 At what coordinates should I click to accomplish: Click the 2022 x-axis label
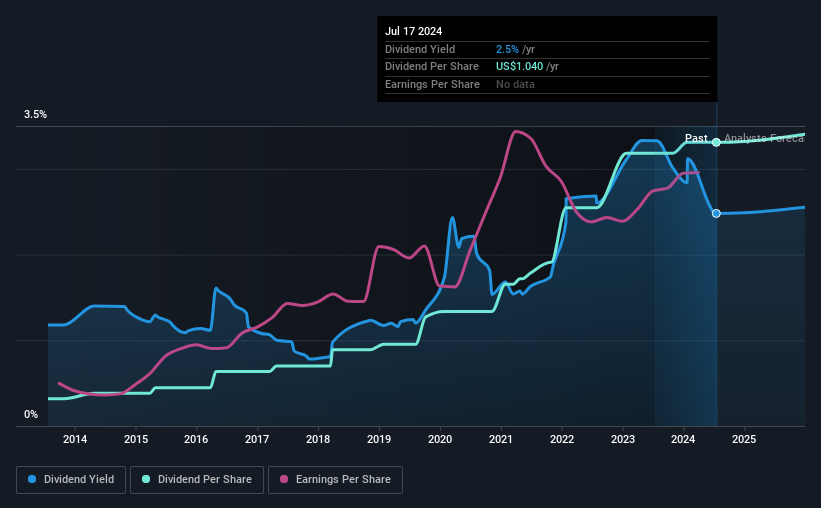tap(562, 439)
